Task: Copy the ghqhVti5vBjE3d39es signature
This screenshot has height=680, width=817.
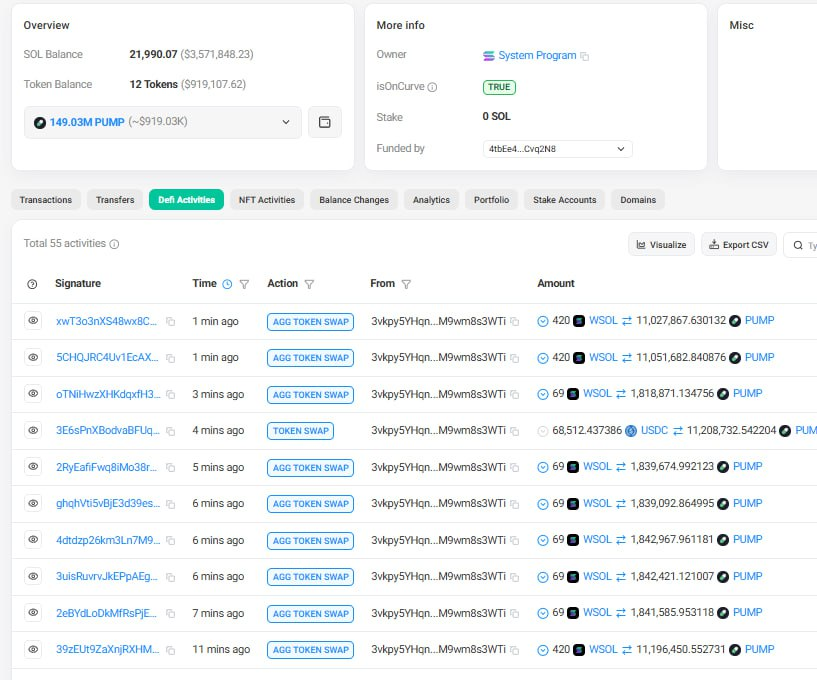Action: tap(170, 504)
